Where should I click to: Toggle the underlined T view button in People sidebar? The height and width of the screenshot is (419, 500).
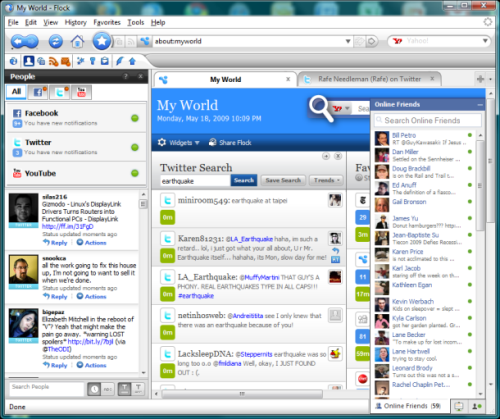pyautogui.click(x=124, y=389)
